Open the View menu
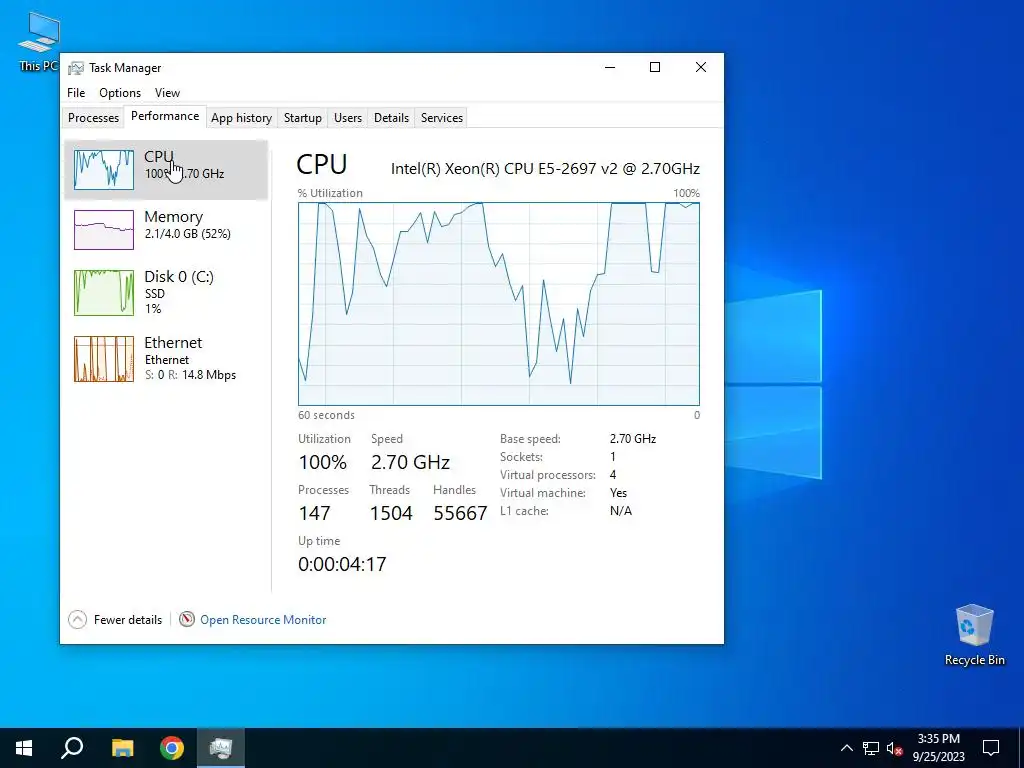 [x=167, y=93]
